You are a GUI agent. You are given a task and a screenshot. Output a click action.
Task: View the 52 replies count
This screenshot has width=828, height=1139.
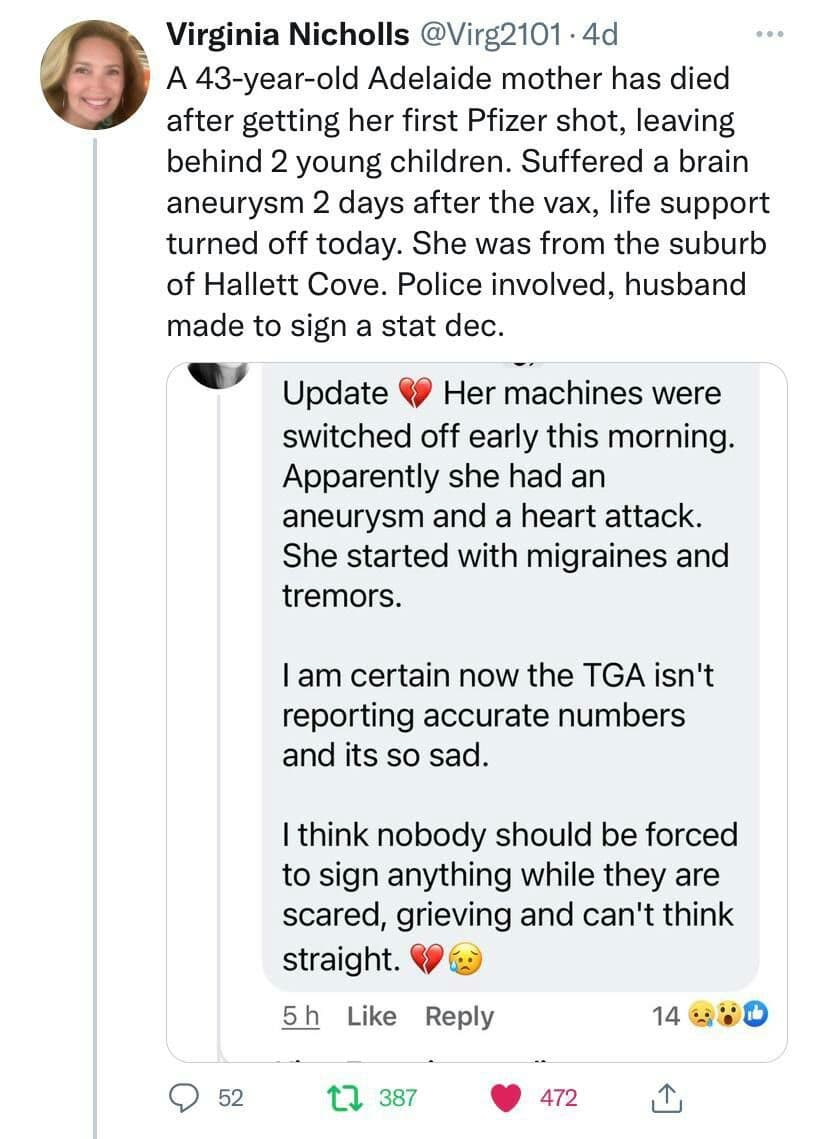tap(231, 1098)
